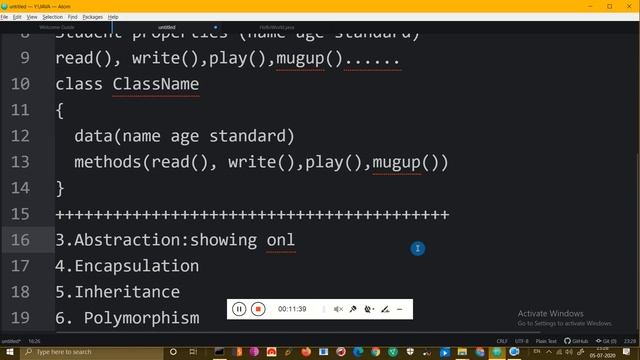640x360 pixels.
Task: Click the misspelled word onl on line 16
Action: [280, 240]
